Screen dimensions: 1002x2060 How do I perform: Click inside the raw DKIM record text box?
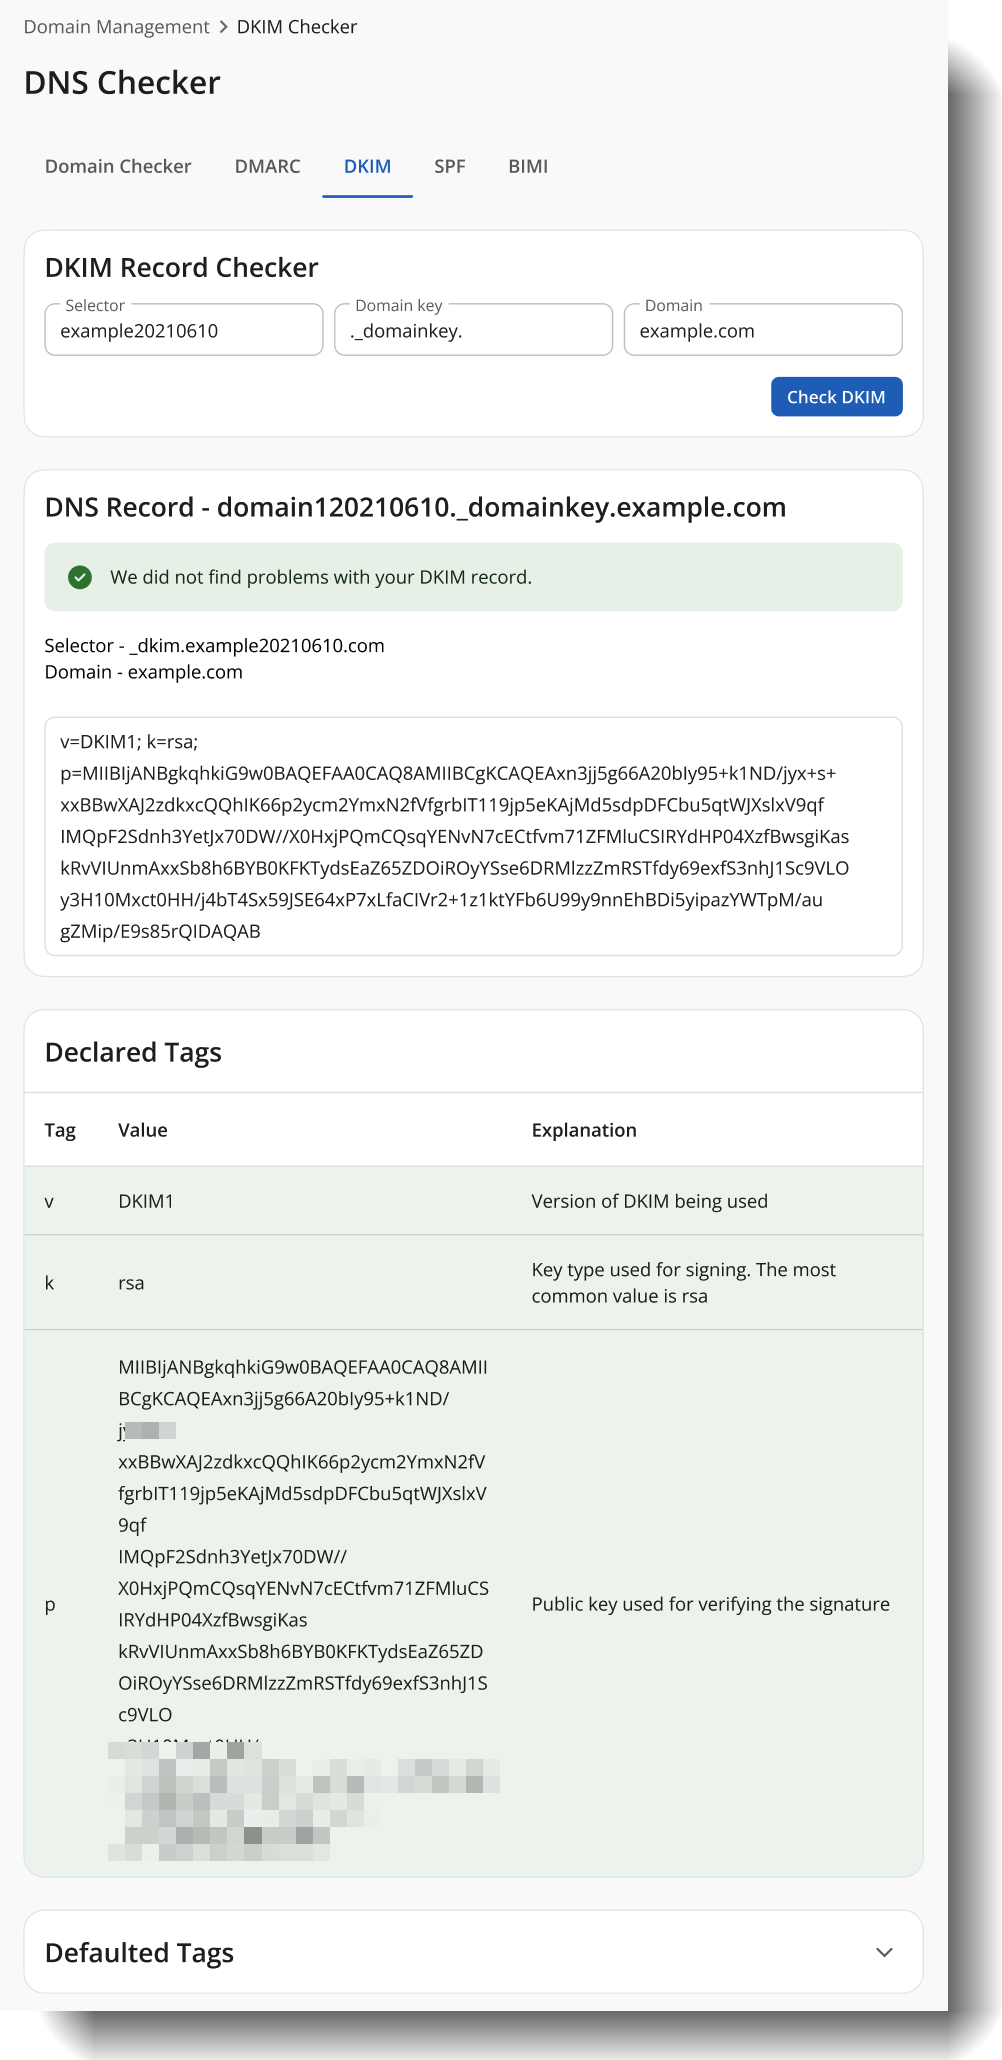(473, 836)
